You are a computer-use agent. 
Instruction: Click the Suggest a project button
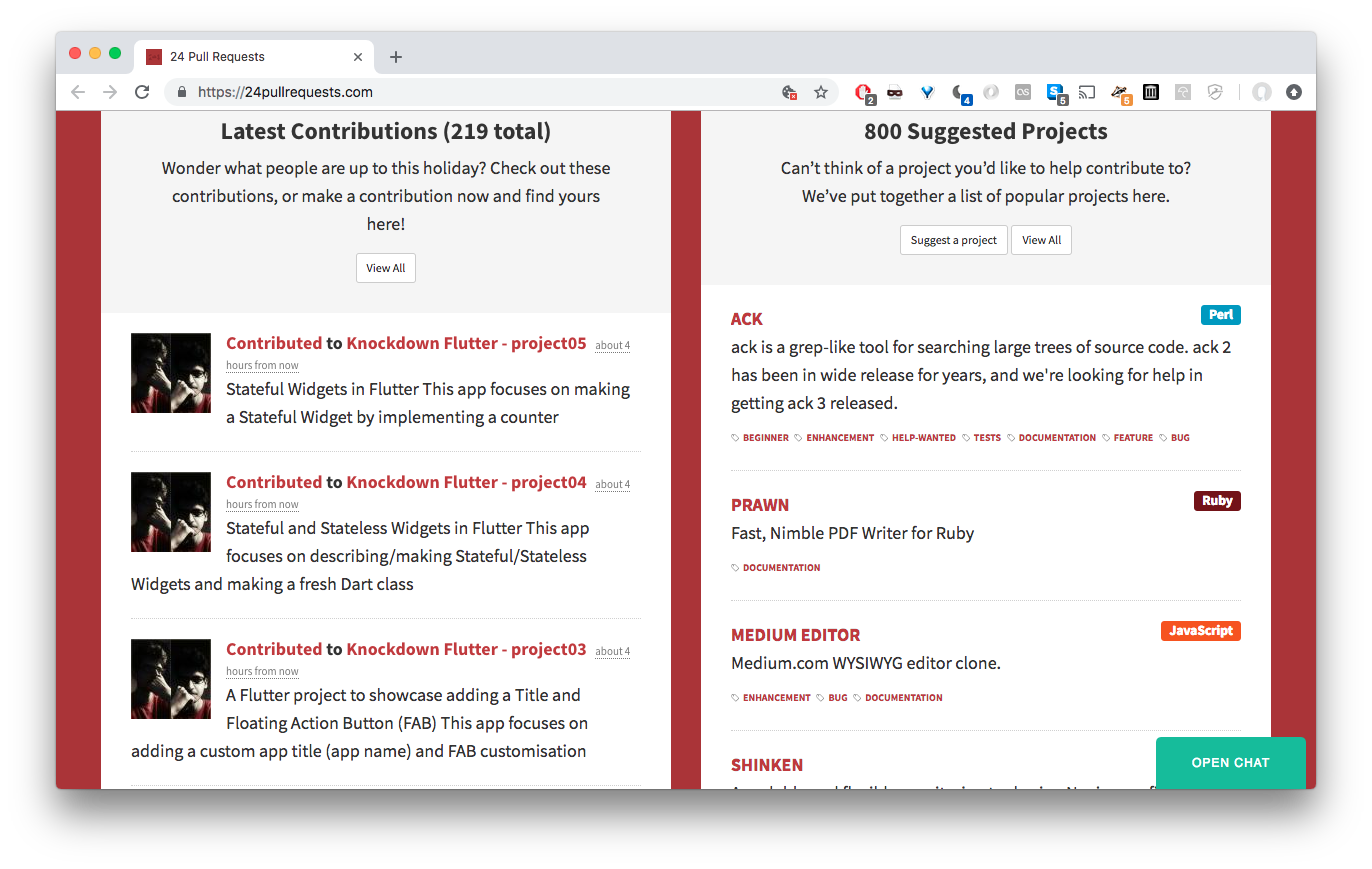(x=954, y=240)
